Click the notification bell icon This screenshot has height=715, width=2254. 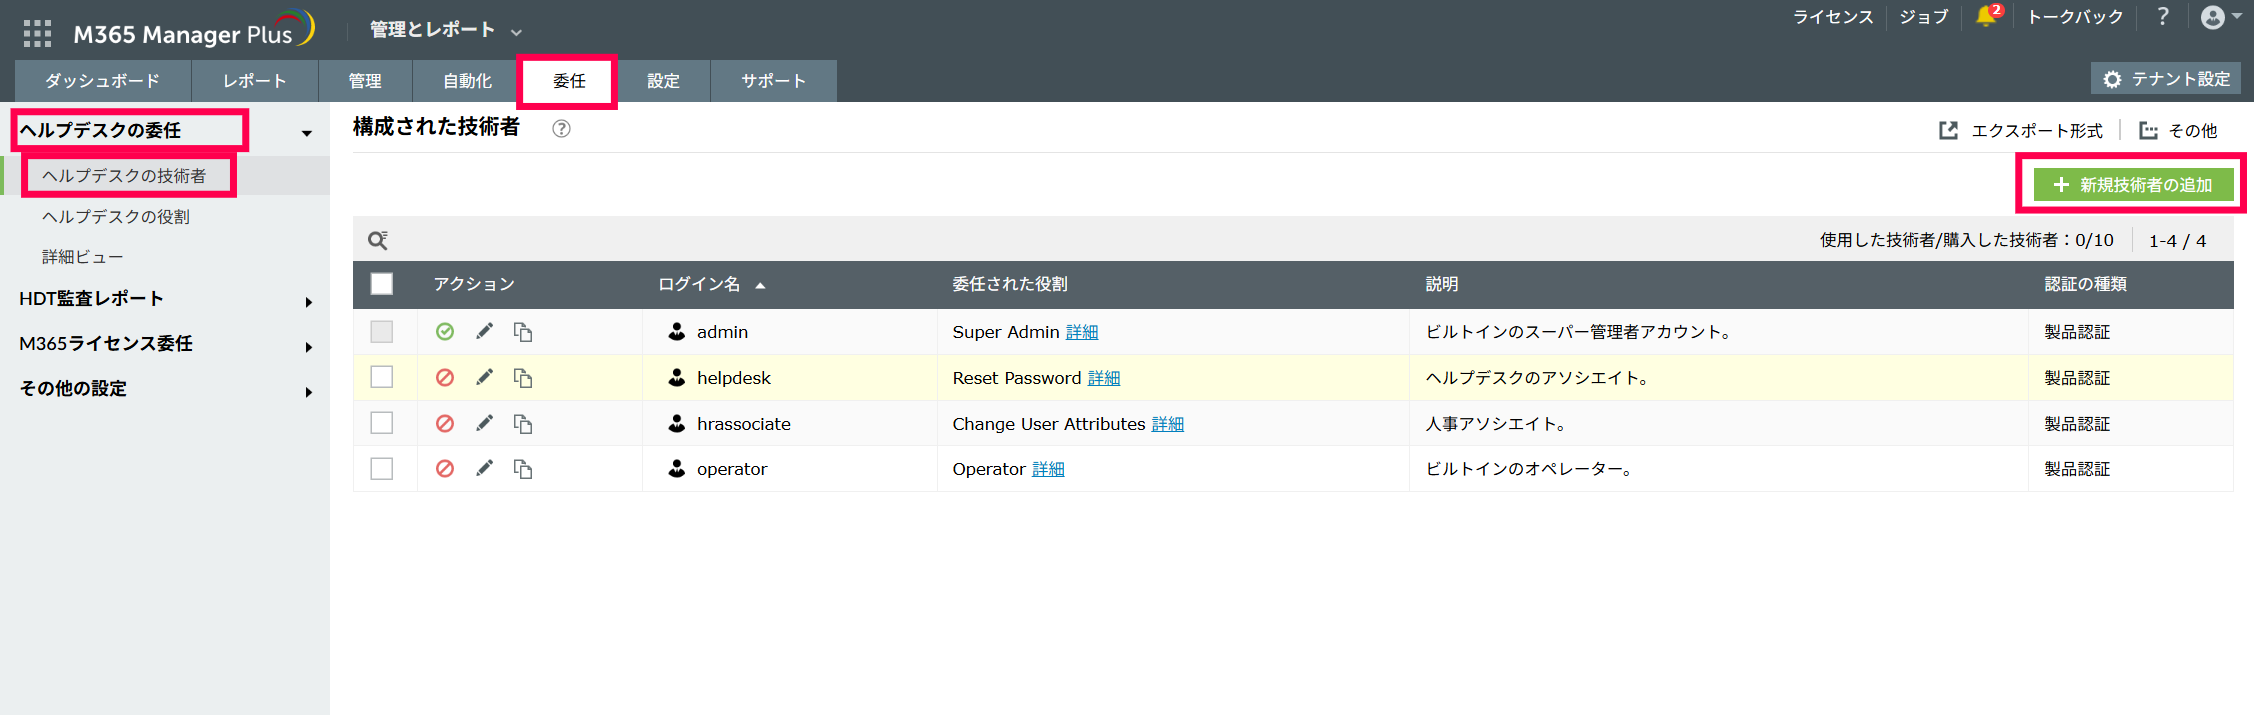click(x=1986, y=17)
